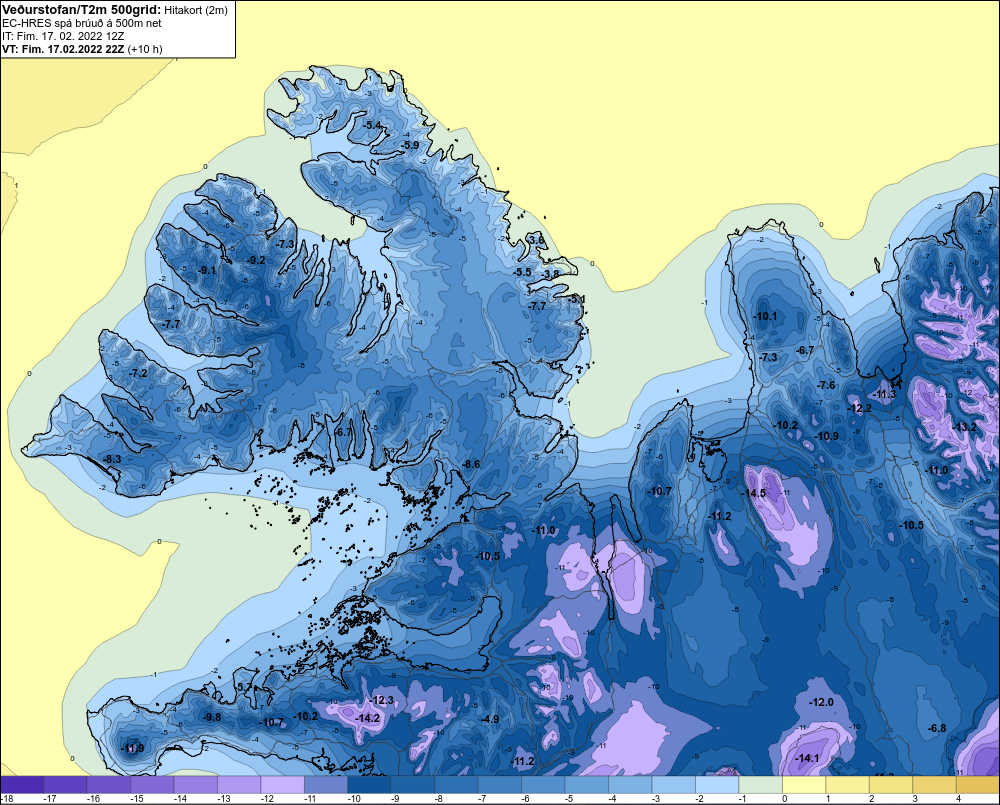1000x805 pixels.
Task: Click the -10.9 temperature label
Action: 827,436
